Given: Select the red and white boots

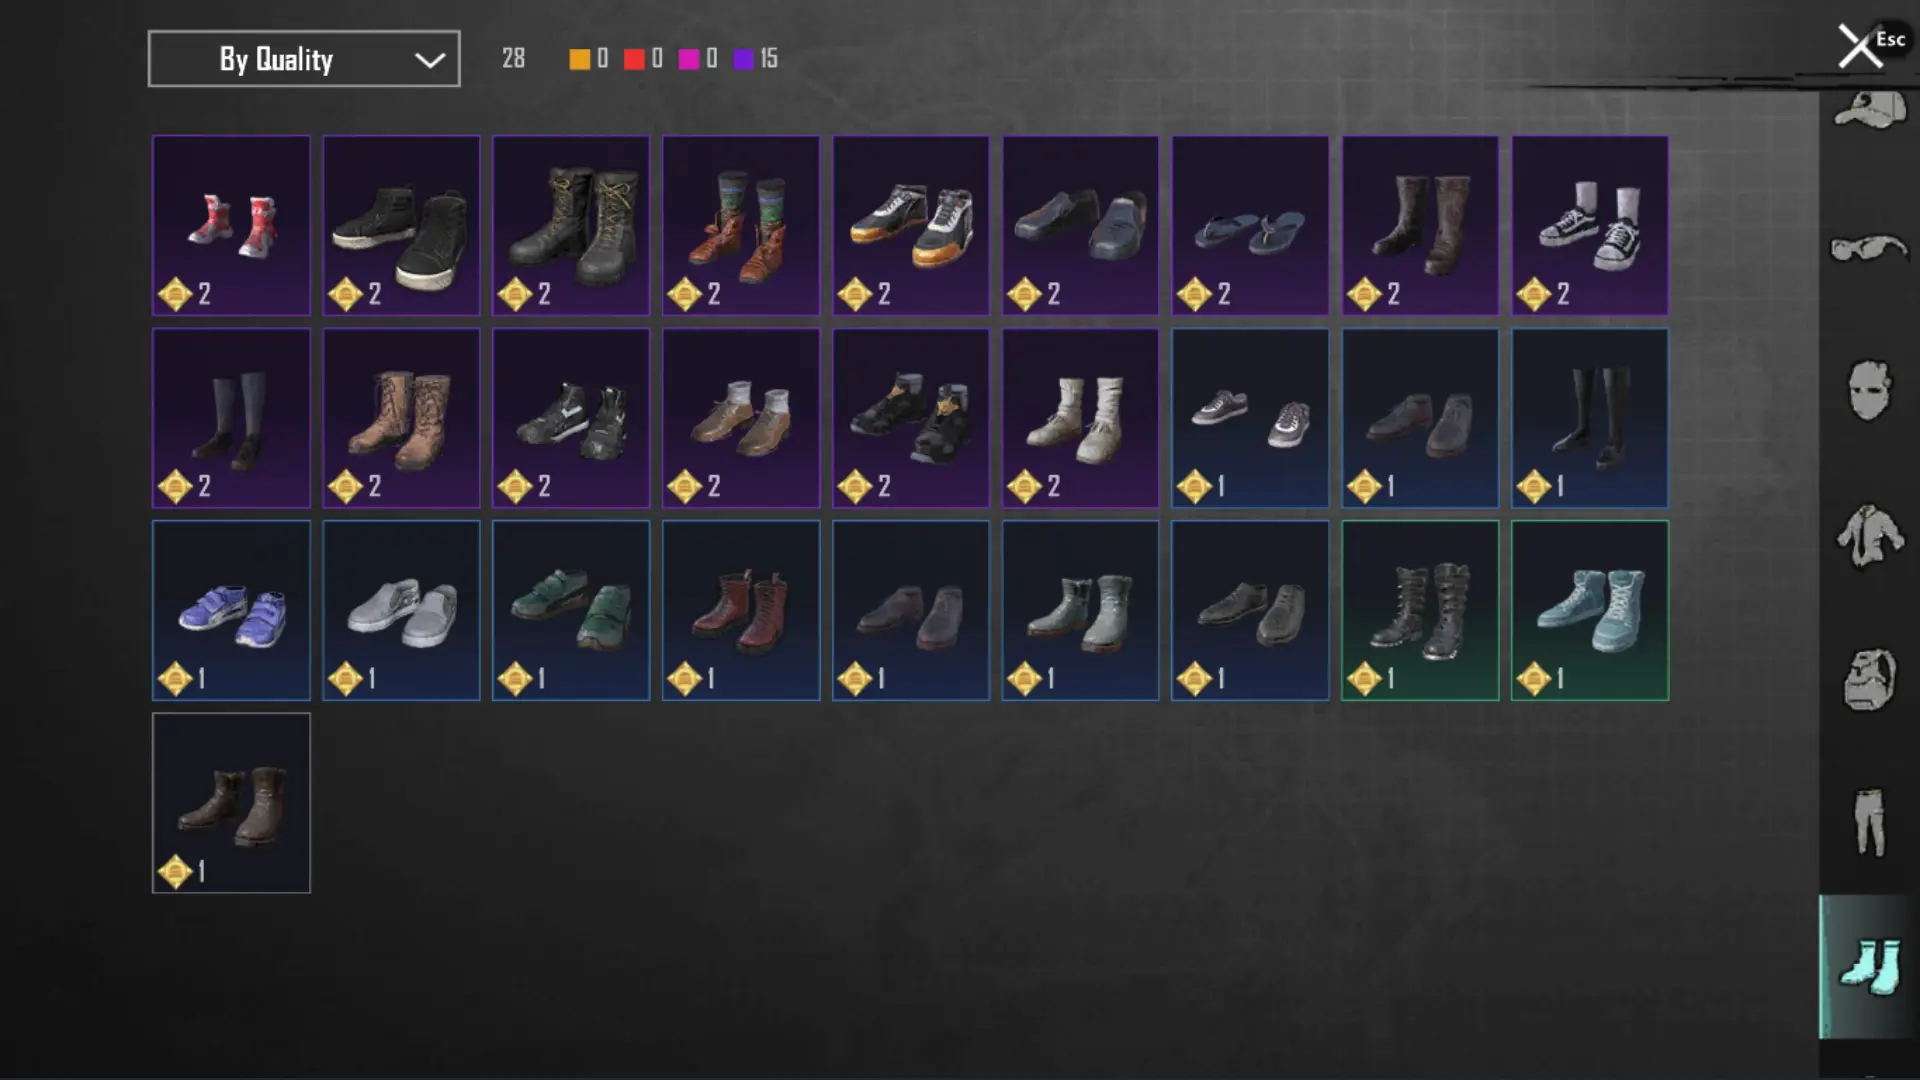Looking at the screenshot, I should click(231, 226).
